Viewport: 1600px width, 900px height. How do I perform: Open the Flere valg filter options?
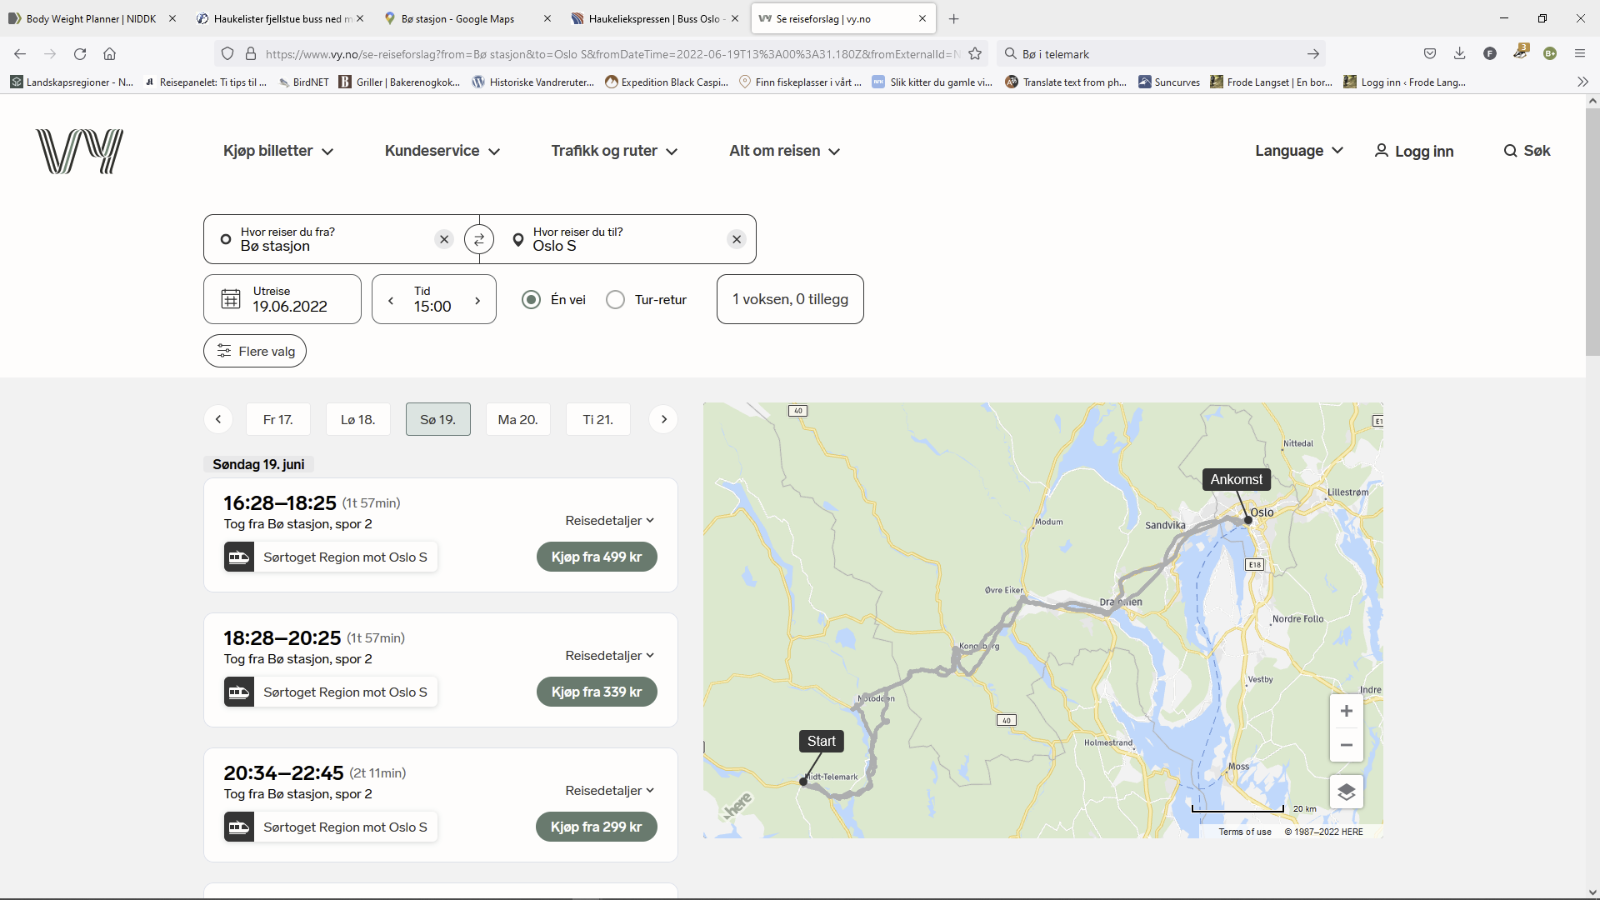[255, 352]
